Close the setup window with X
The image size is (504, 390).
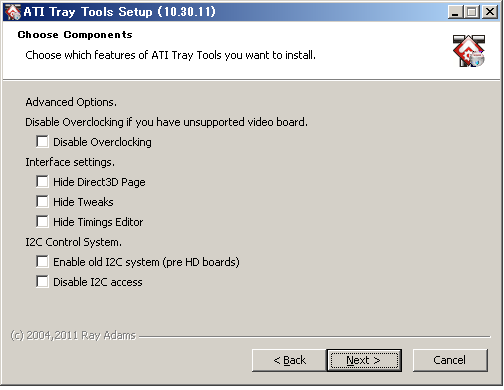pyautogui.click(x=490, y=12)
